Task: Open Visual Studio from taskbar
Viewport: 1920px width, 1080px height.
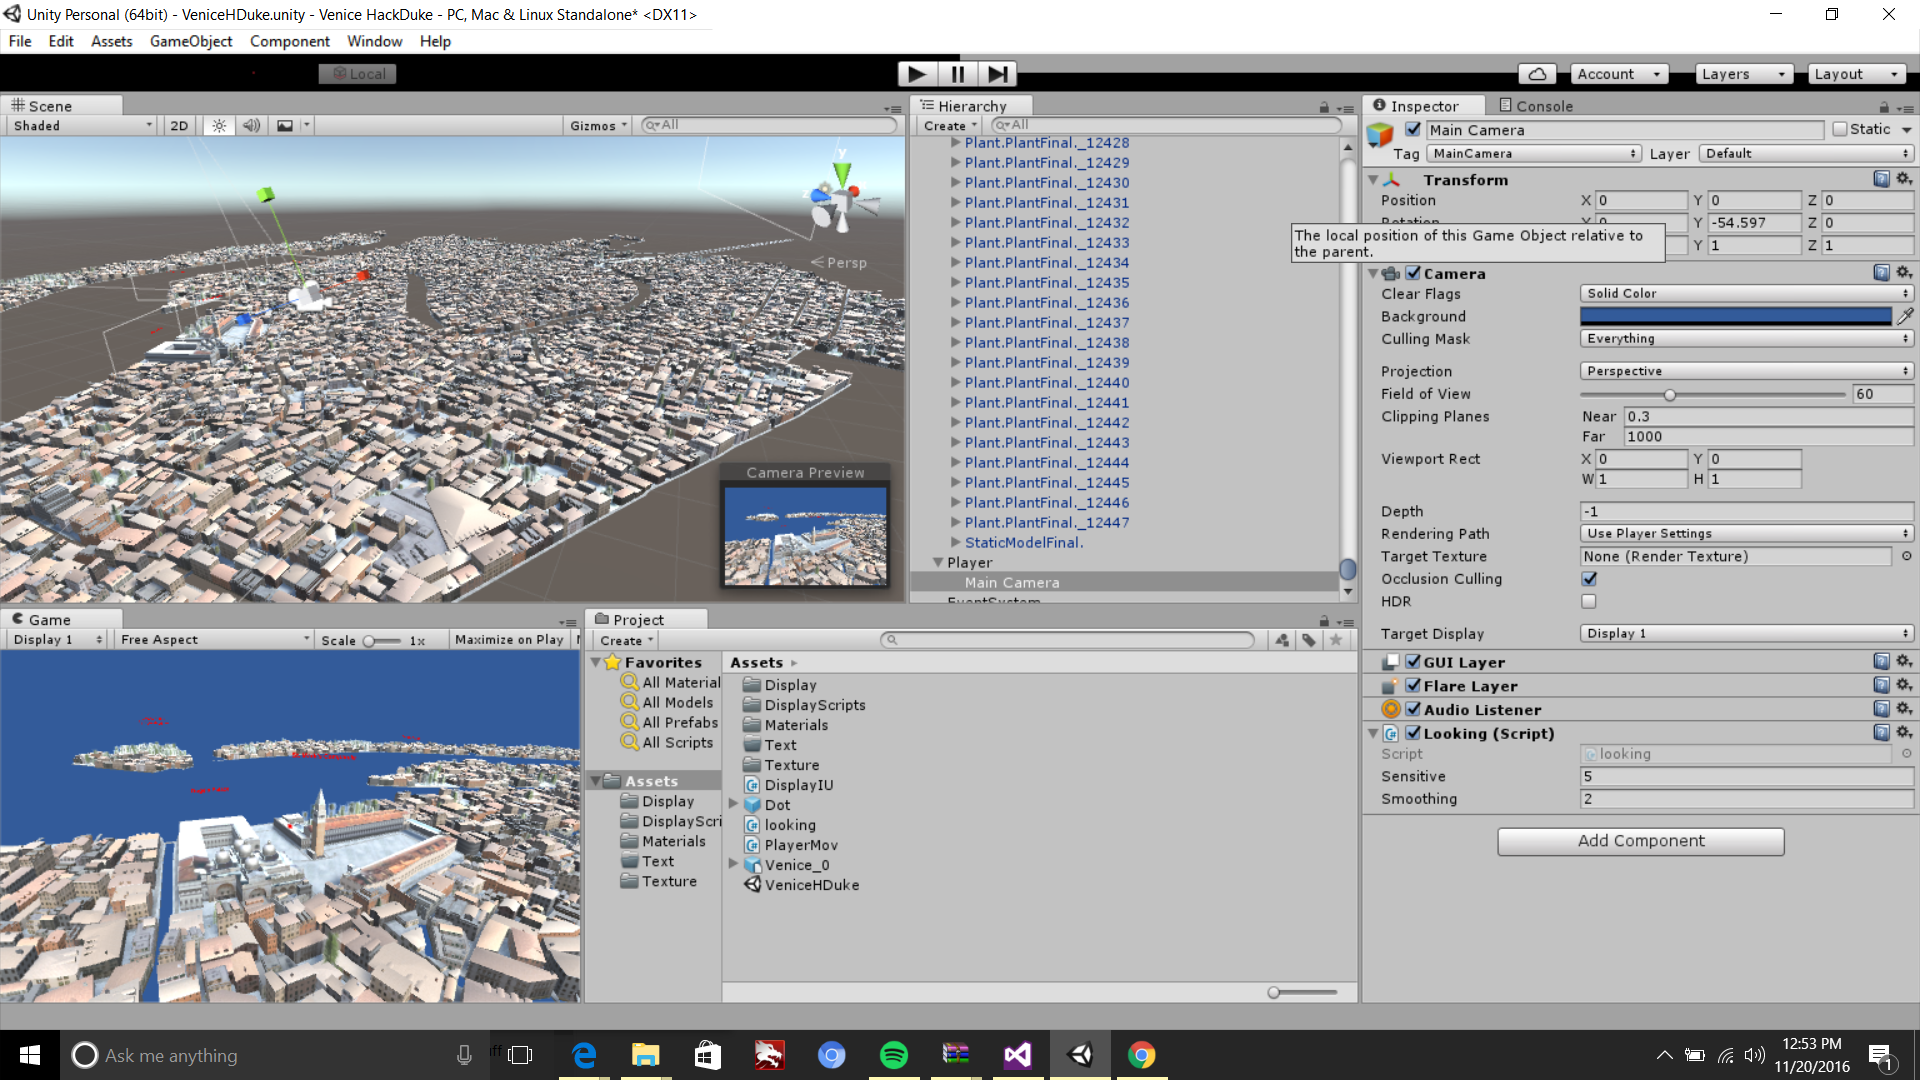Action: 1017,1055
